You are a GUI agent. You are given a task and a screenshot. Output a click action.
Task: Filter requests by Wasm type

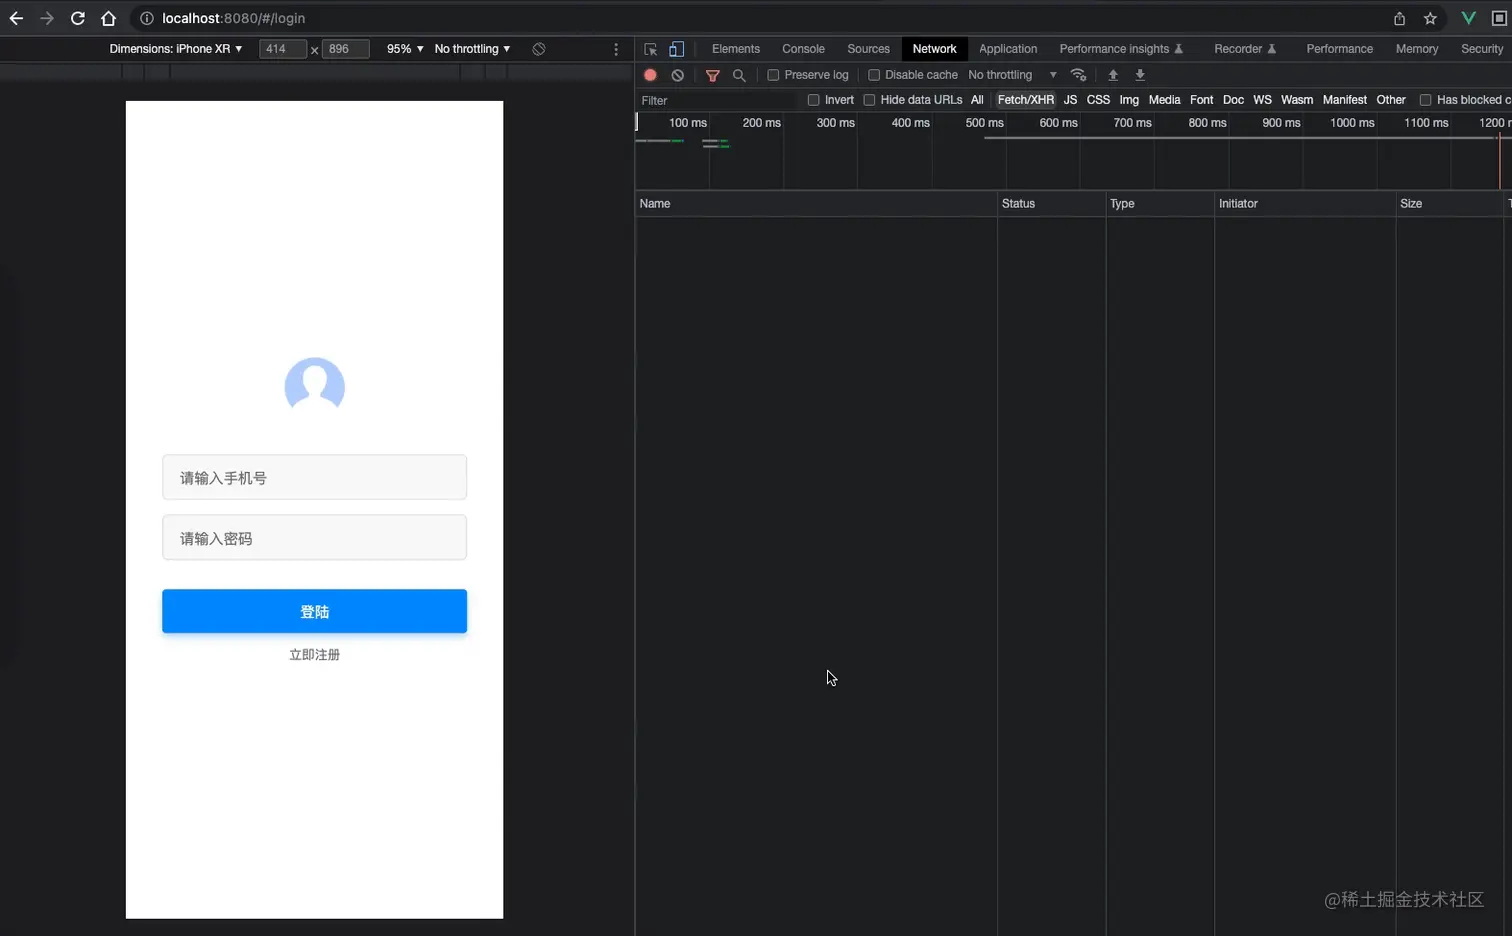(1297, 100)
